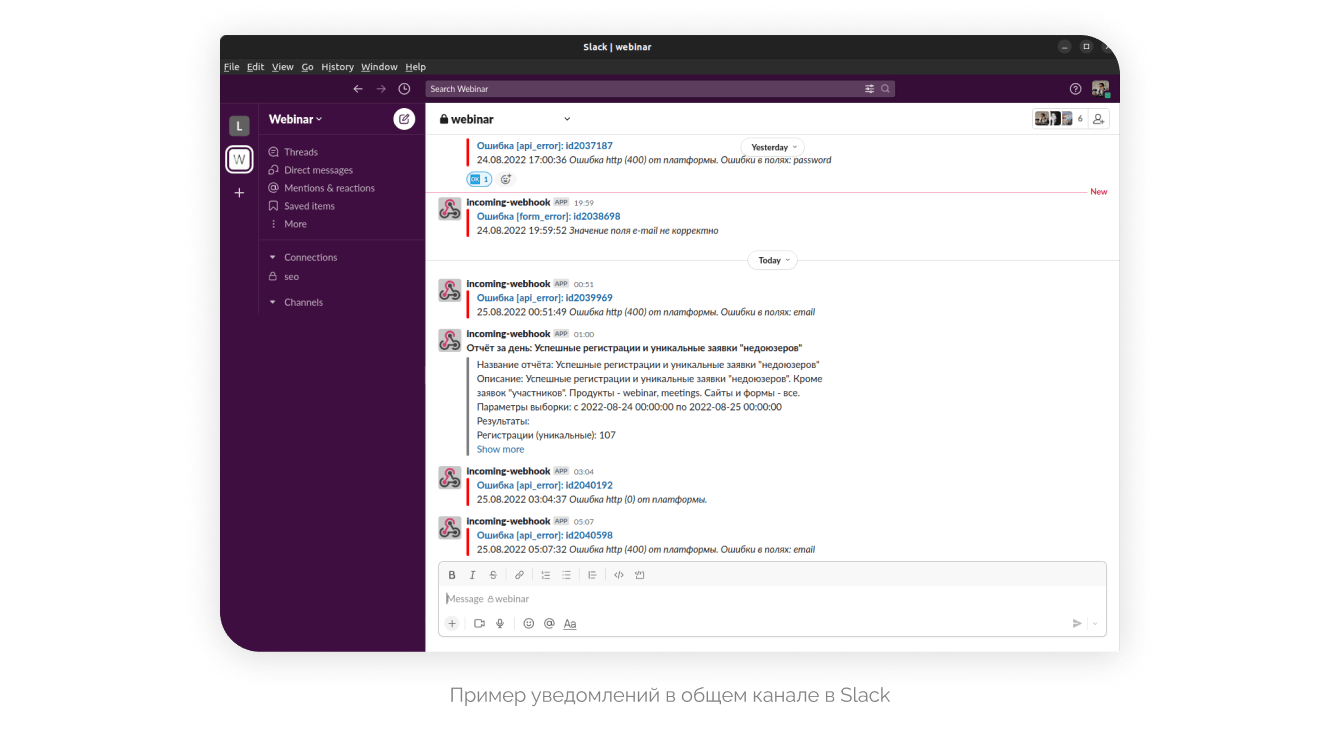
Task: Switch to the L workspace
Action: coord(239,126)
